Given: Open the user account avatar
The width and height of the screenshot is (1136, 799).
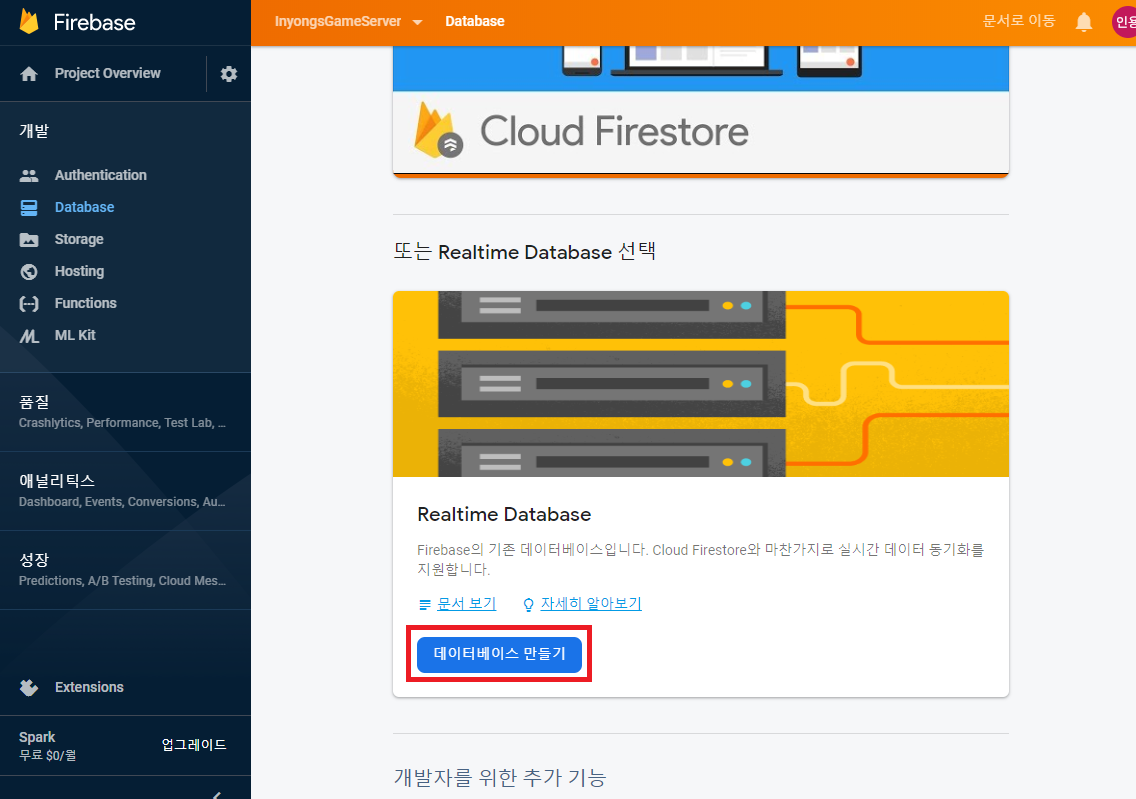Looking at the screenshot, I should pyautogui.click(x=1124, y=22).
